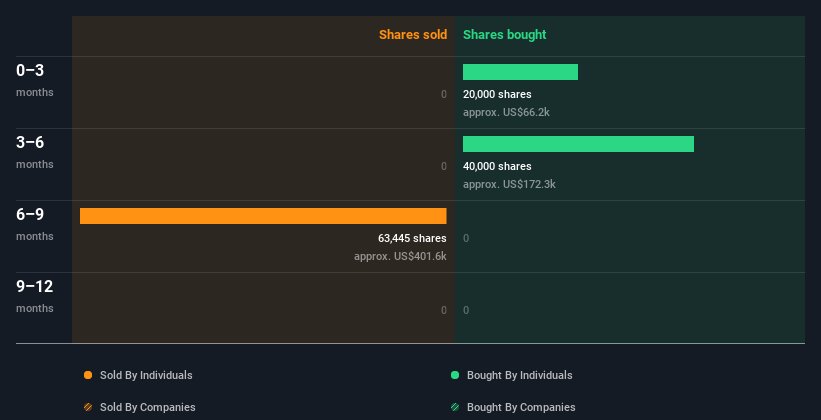The height and width of the screenshot is (420, 821).
Task: Click the hatched green Bought By Companies icon
Action: 455,407
